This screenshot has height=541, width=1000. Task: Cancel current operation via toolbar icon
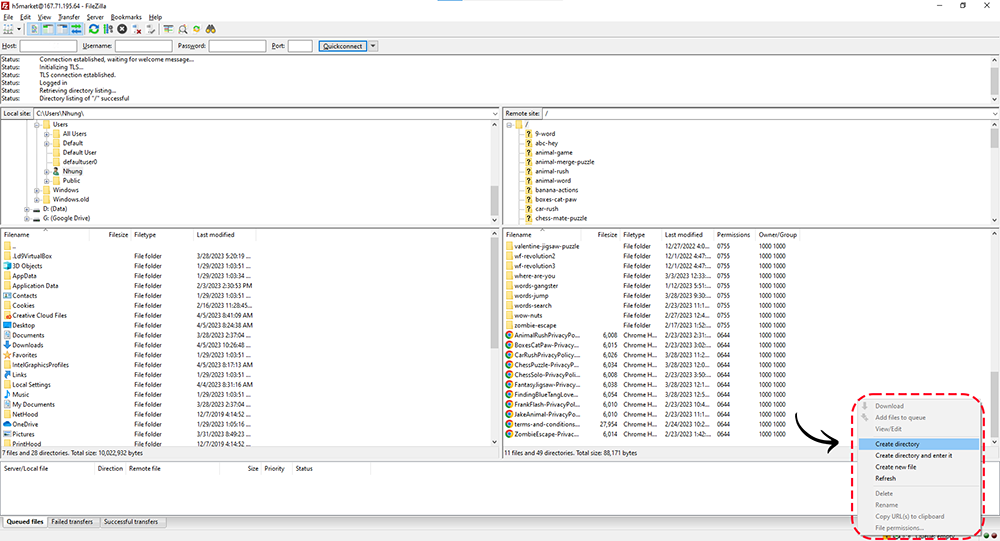point(122,29)
